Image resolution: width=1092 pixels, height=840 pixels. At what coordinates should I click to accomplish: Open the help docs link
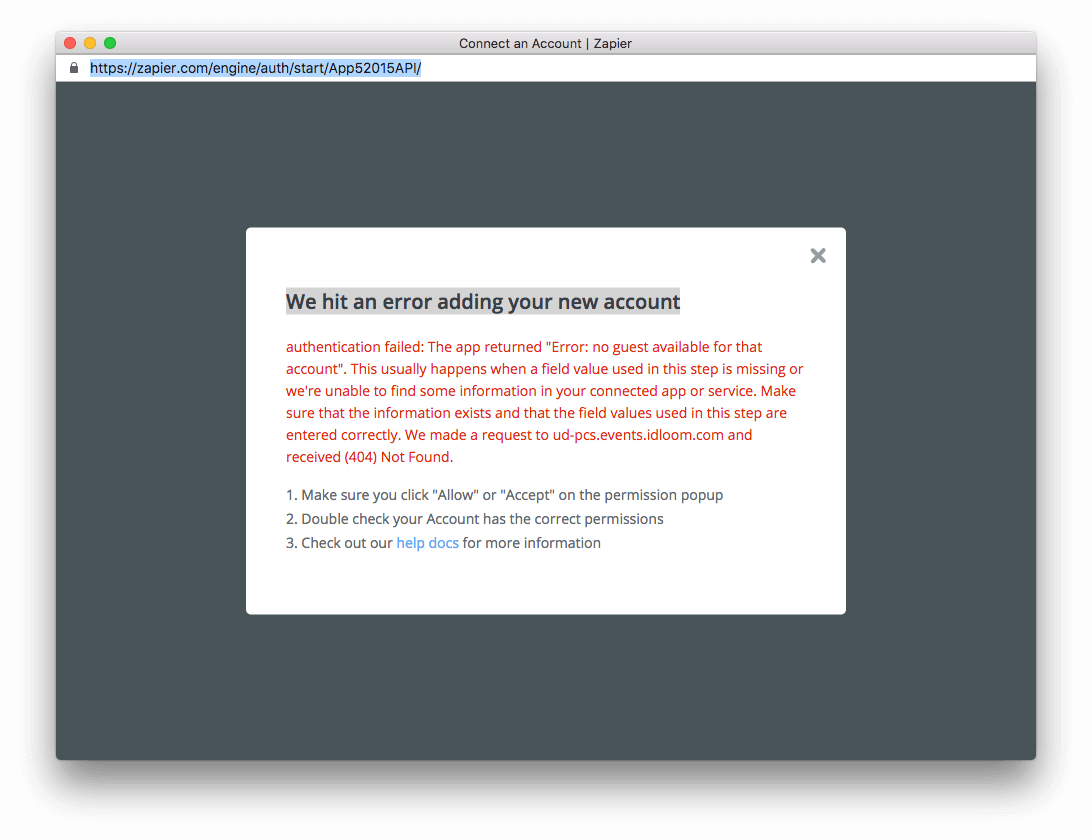pos(427,542)
